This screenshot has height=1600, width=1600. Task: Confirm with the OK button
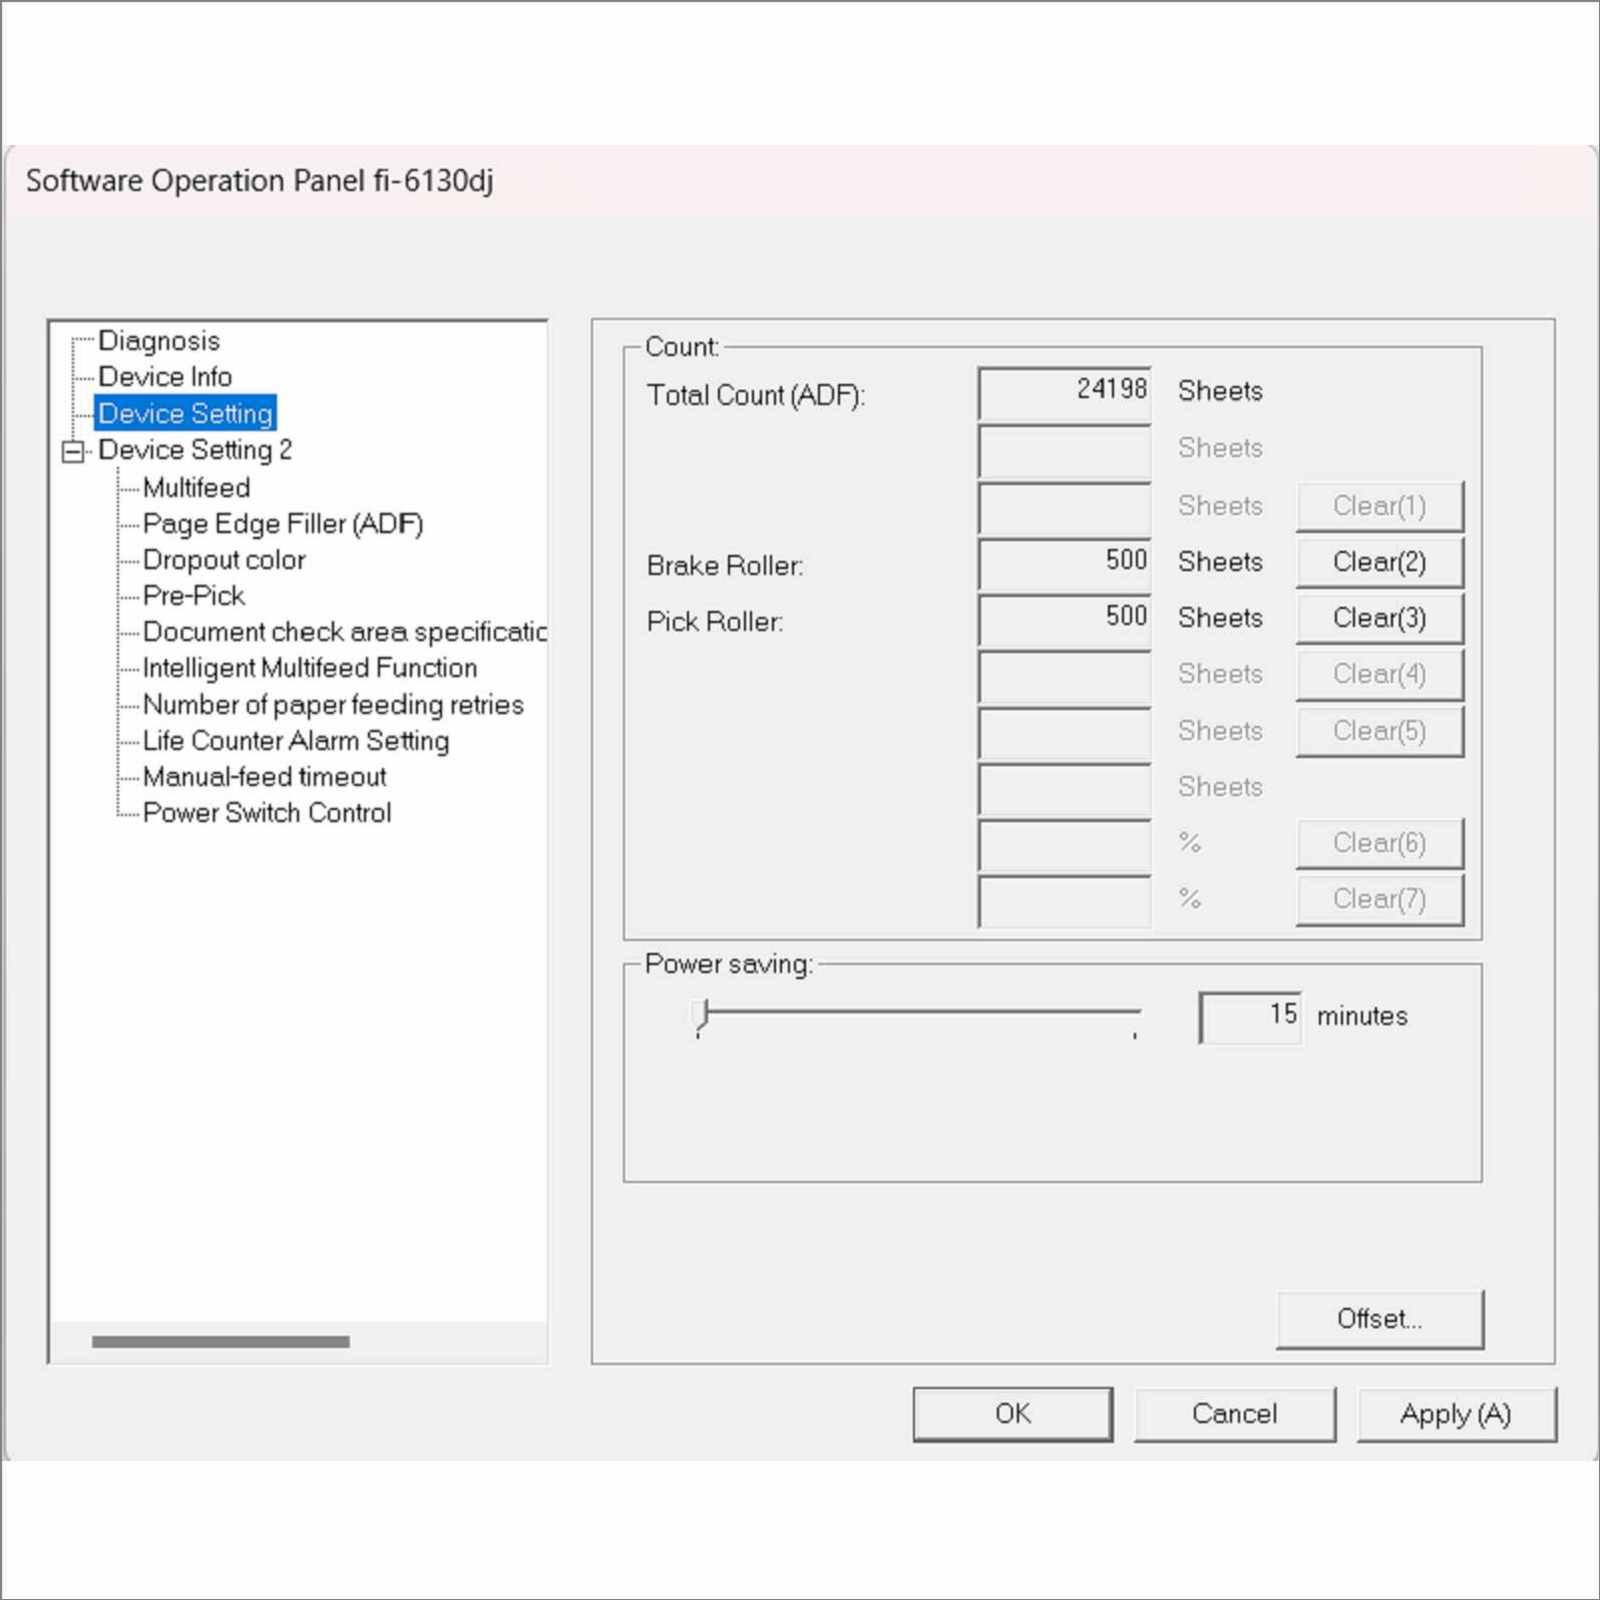click(x=1013, y=1414)
